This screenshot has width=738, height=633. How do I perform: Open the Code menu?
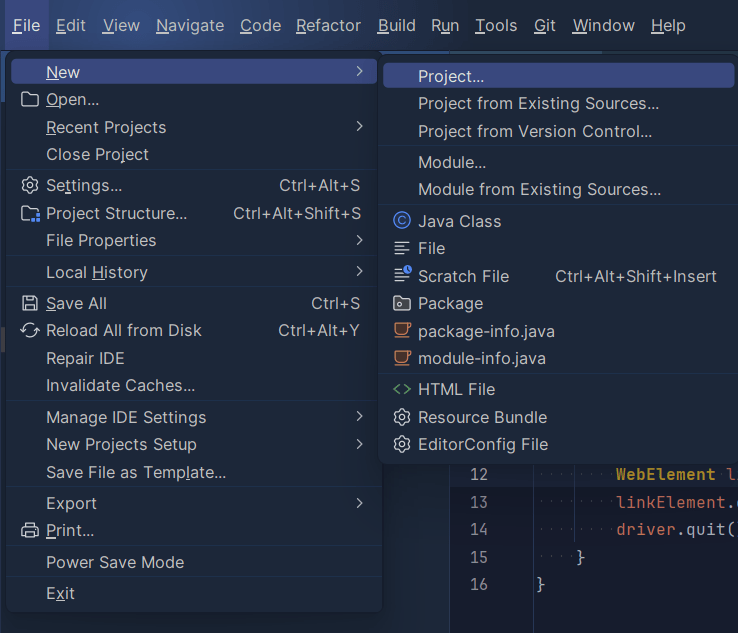(x=261, y=25)
